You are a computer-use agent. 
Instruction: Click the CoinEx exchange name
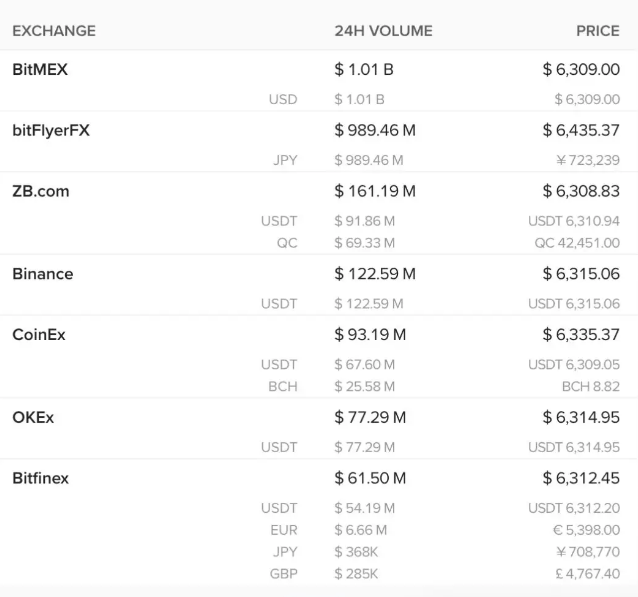[x=39, y=335]
